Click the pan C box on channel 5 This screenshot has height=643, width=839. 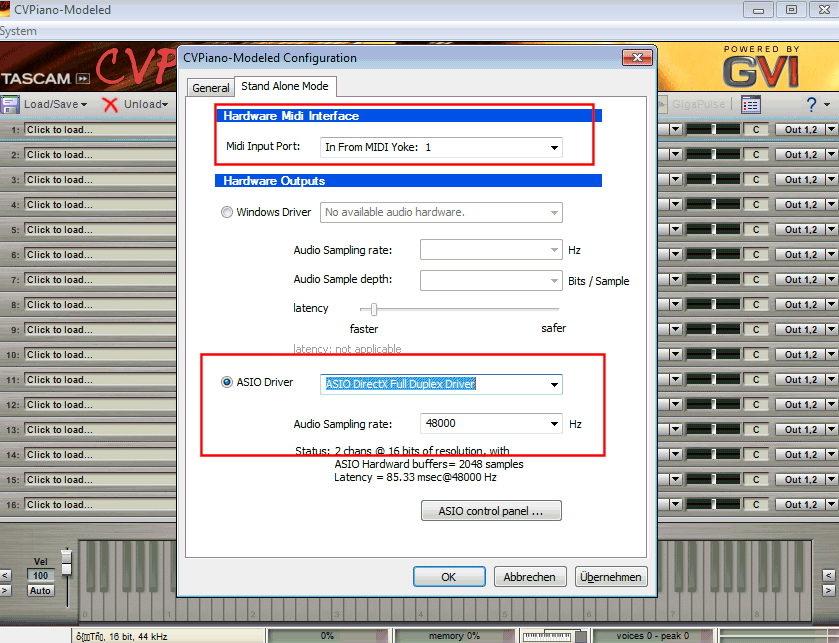756,229
